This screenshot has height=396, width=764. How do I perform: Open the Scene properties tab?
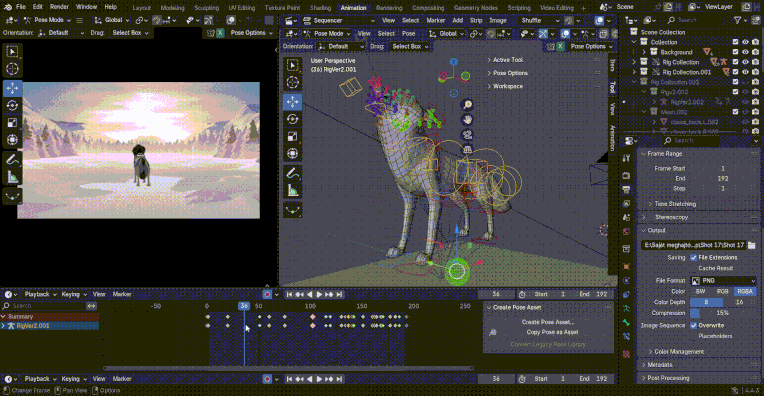click(627, 218)
